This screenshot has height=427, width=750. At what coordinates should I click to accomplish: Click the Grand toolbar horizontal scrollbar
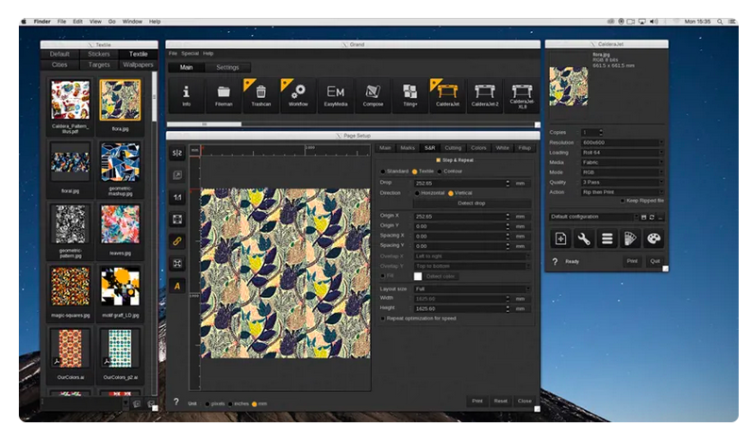point(205,124)
